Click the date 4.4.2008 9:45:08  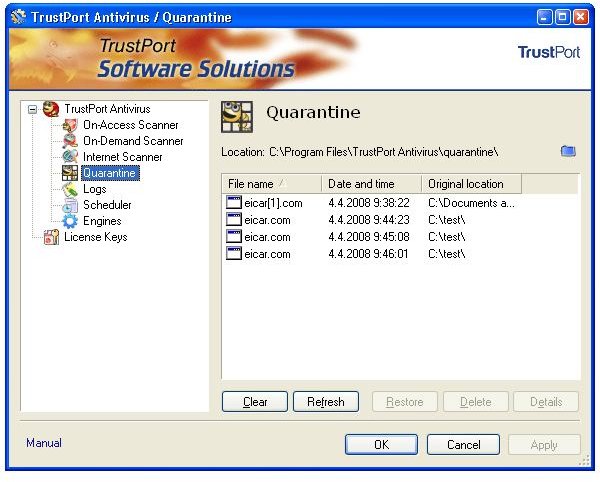click(x=369, y=237)
